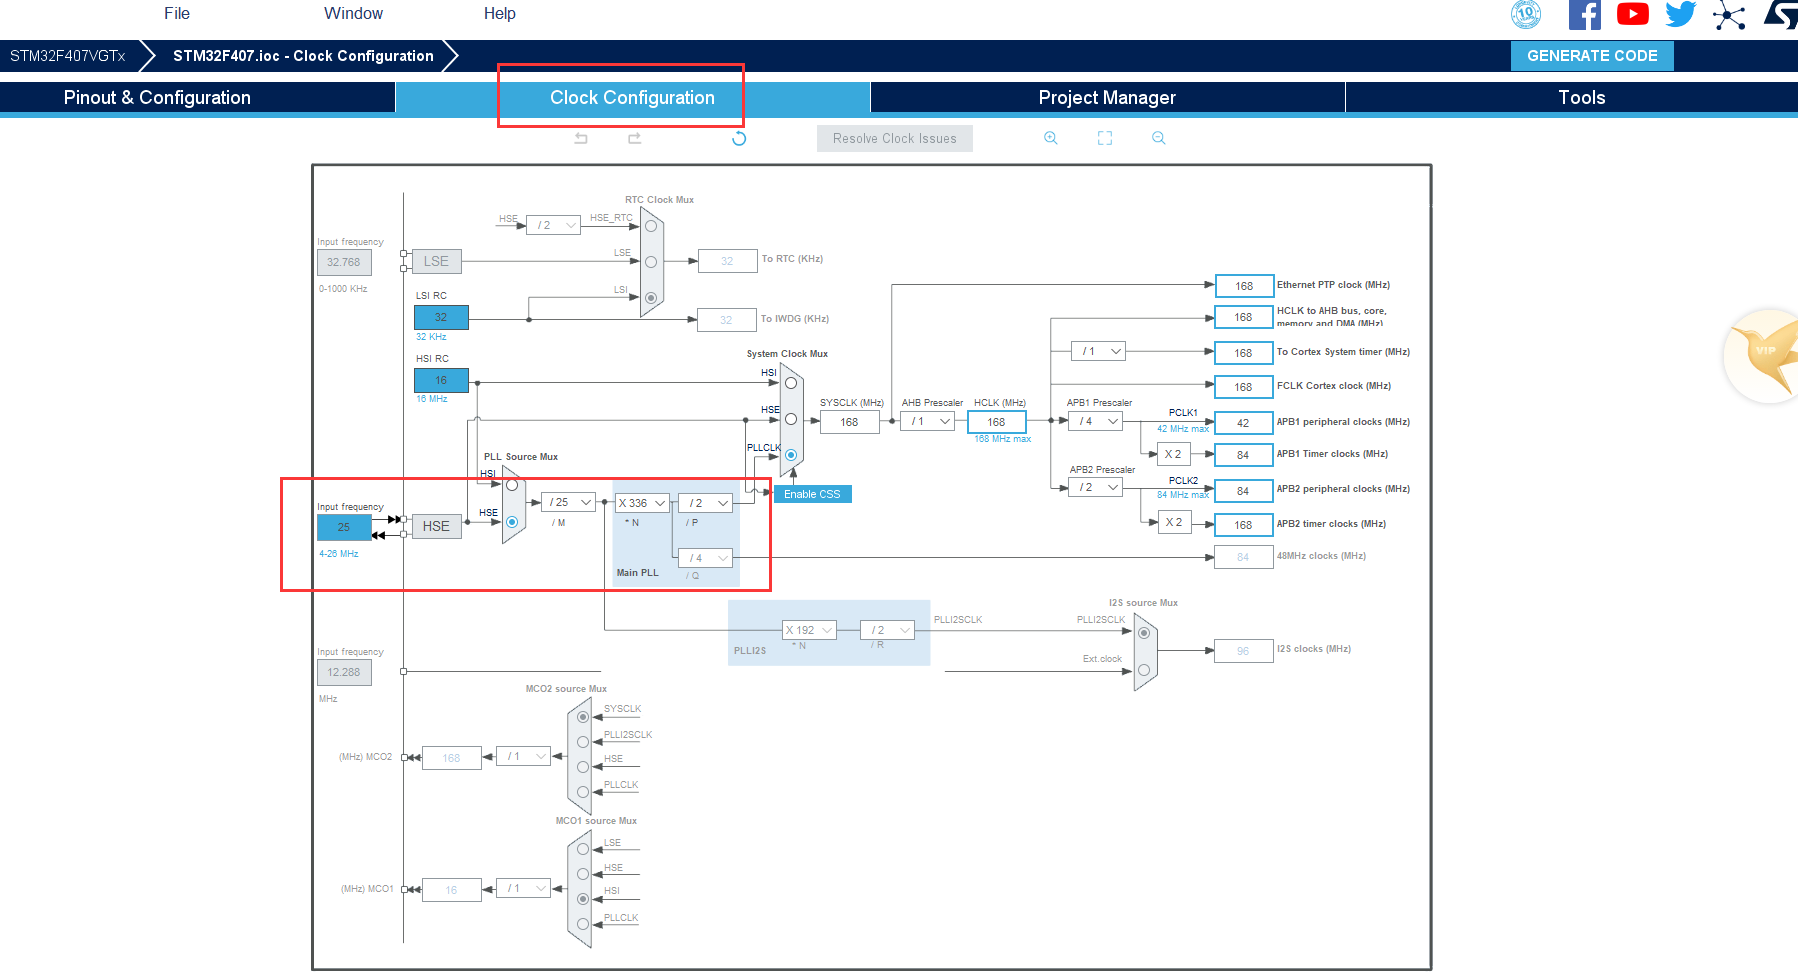Click the GENERATE CODE button
Image resolution: width=1798 pixels, height=974 pixels.
pos(1591,55)
